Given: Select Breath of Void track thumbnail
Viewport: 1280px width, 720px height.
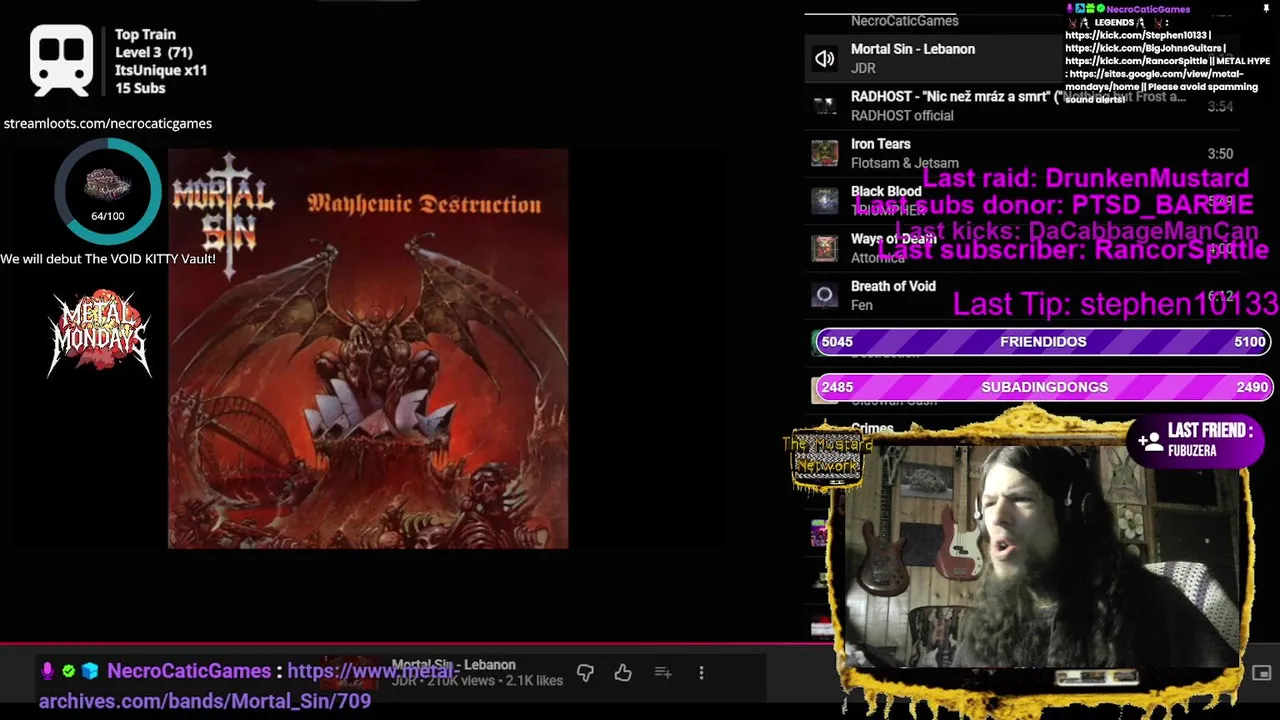Looking at the screenshot, I should click(x=824, y=295).
